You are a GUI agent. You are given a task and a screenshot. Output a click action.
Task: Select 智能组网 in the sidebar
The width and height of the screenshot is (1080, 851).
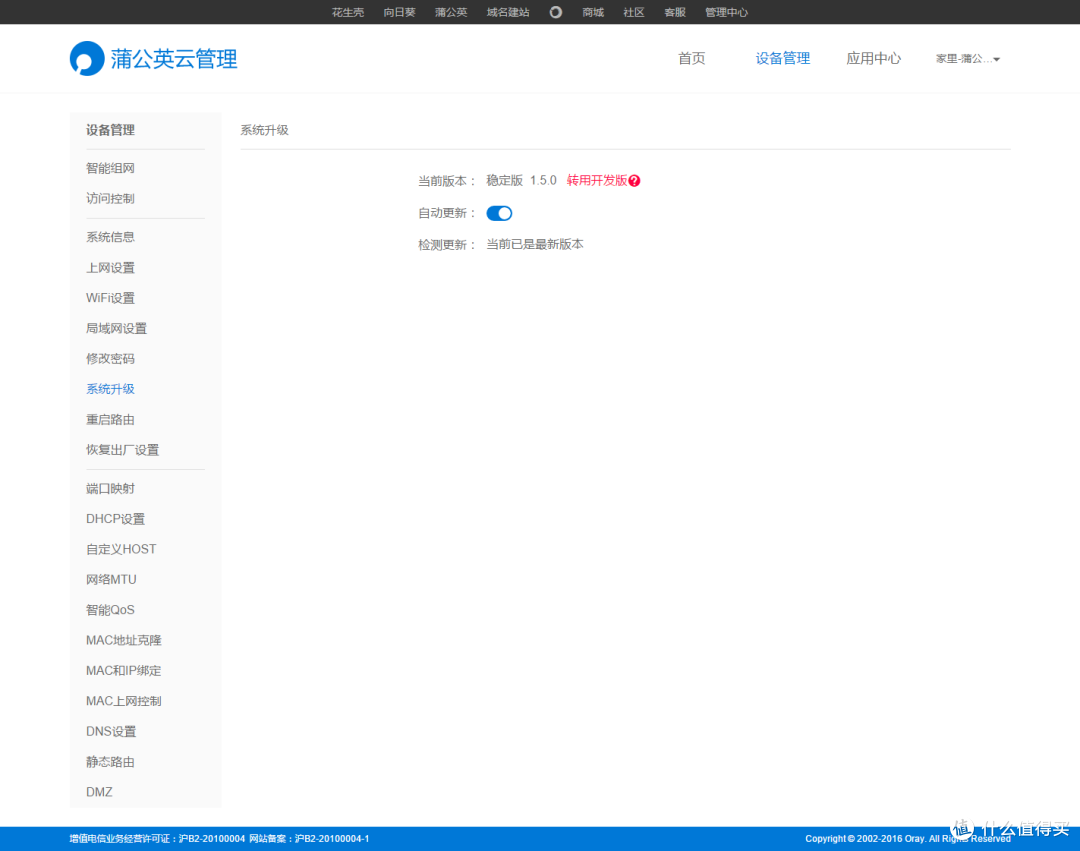110,168
